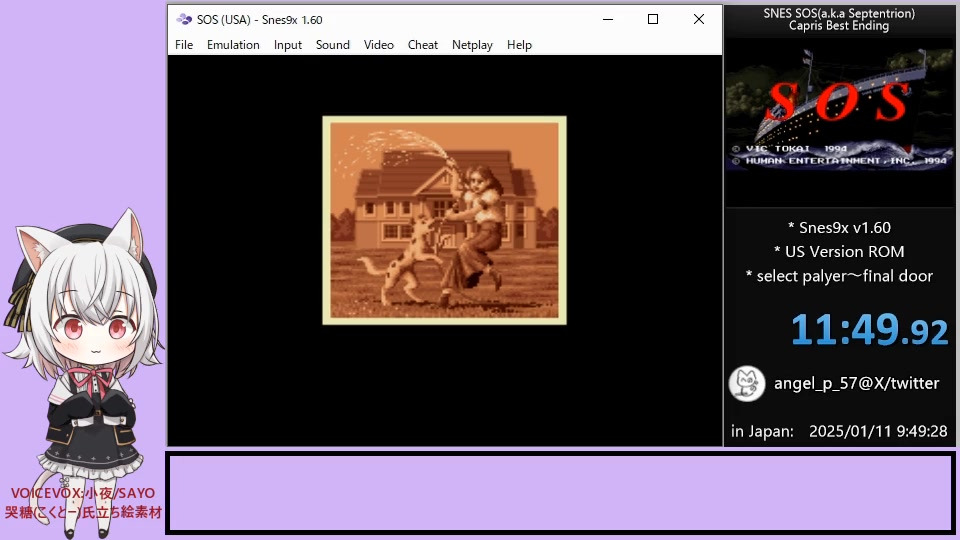Click the empty lavender subtitle box
Screen dimensions: 960x540
[560, 493]
